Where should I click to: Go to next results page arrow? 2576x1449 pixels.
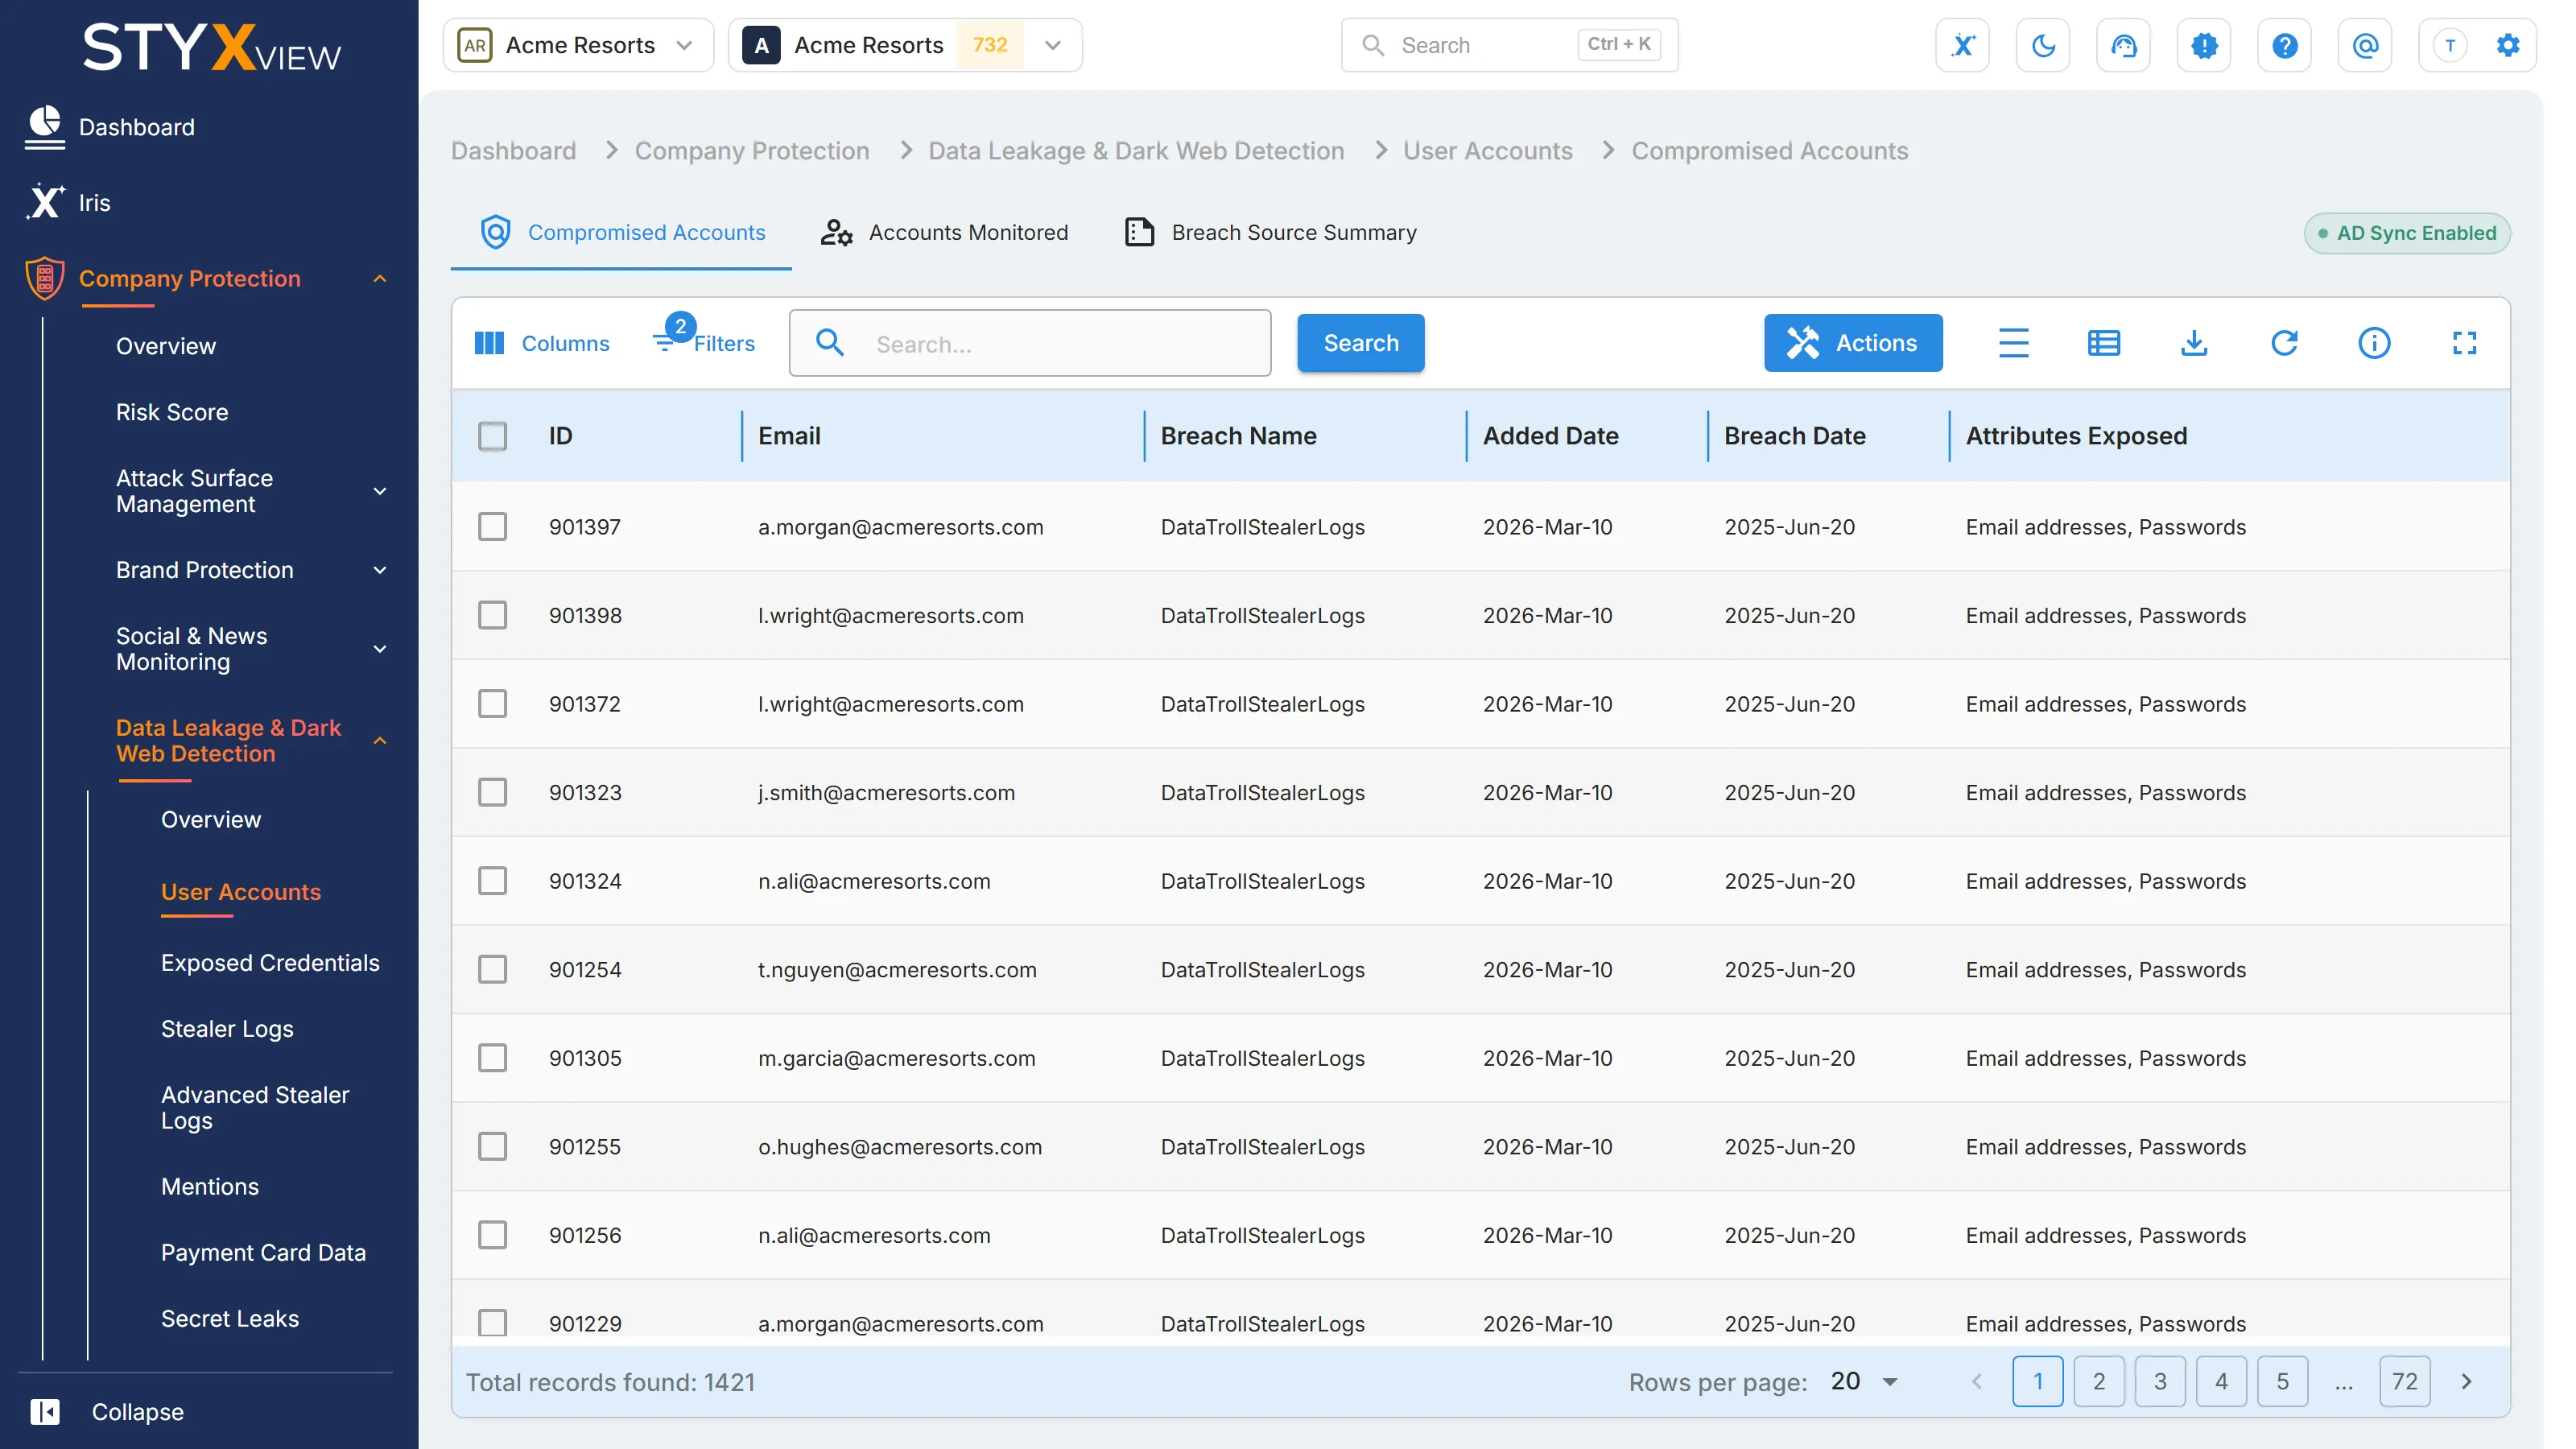(2466, 1381)
